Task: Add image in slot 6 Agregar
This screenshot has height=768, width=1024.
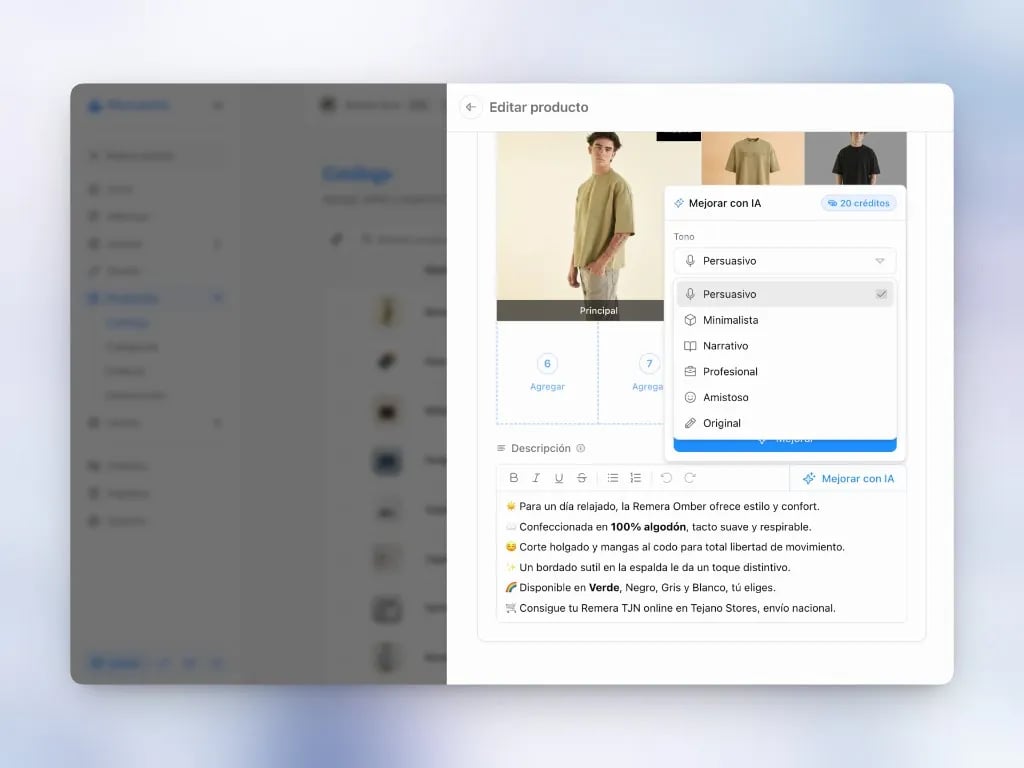Action: tap(547, 373)
